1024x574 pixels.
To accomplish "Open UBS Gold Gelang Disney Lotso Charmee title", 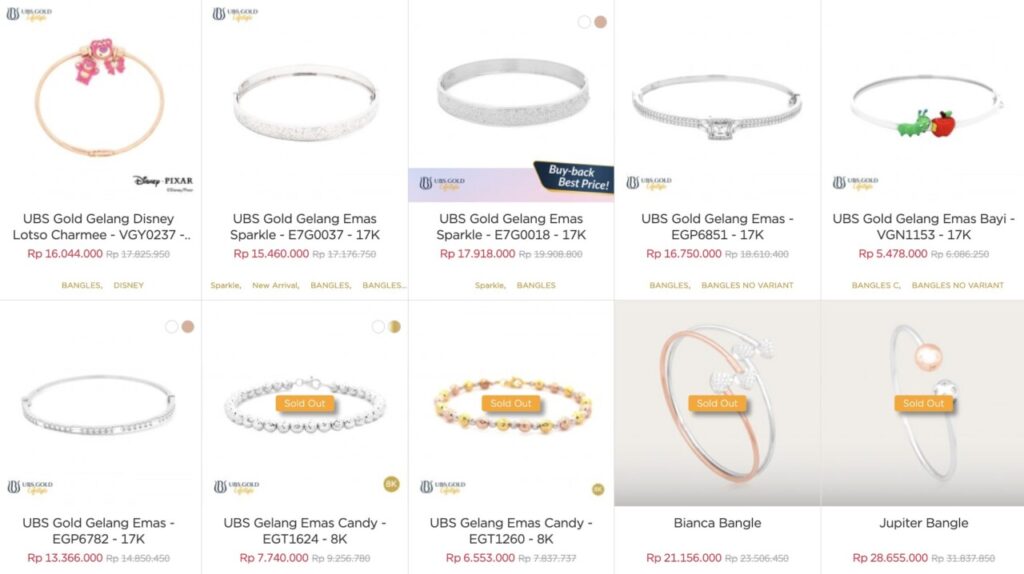I will click(101, 227).
